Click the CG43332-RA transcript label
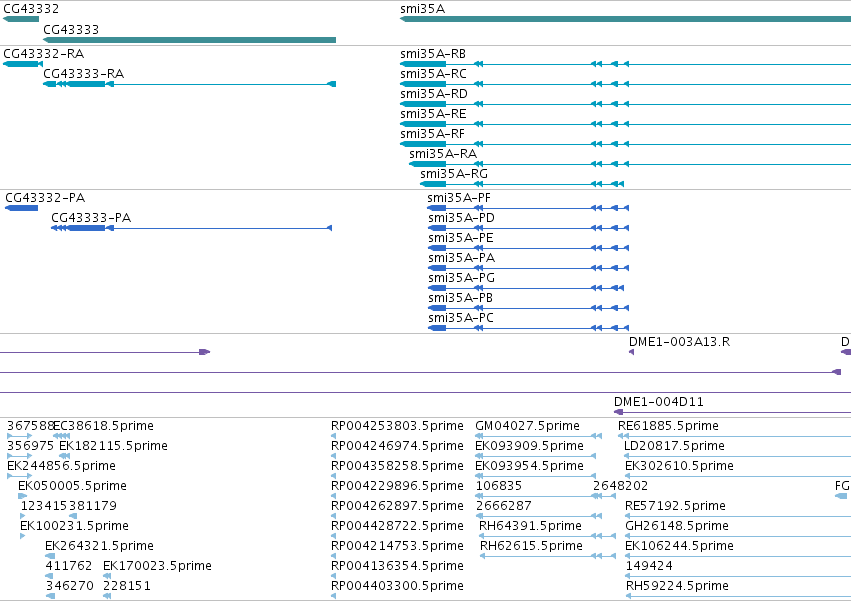The image size is (851, 601). coord(44,54)
